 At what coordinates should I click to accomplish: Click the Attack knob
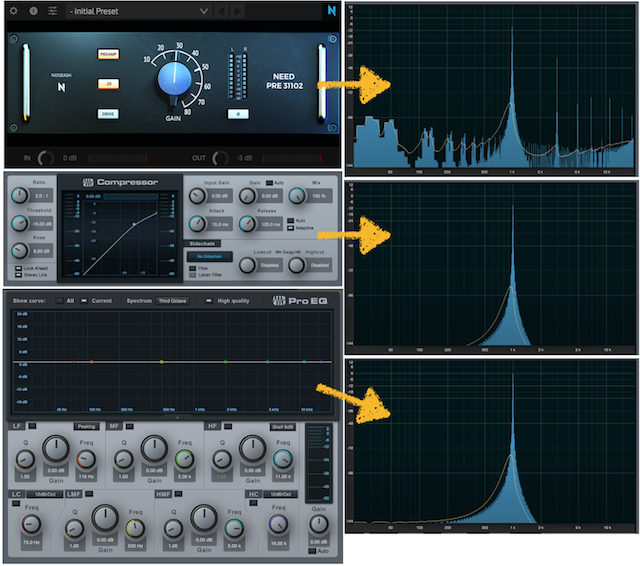[198, 224]
